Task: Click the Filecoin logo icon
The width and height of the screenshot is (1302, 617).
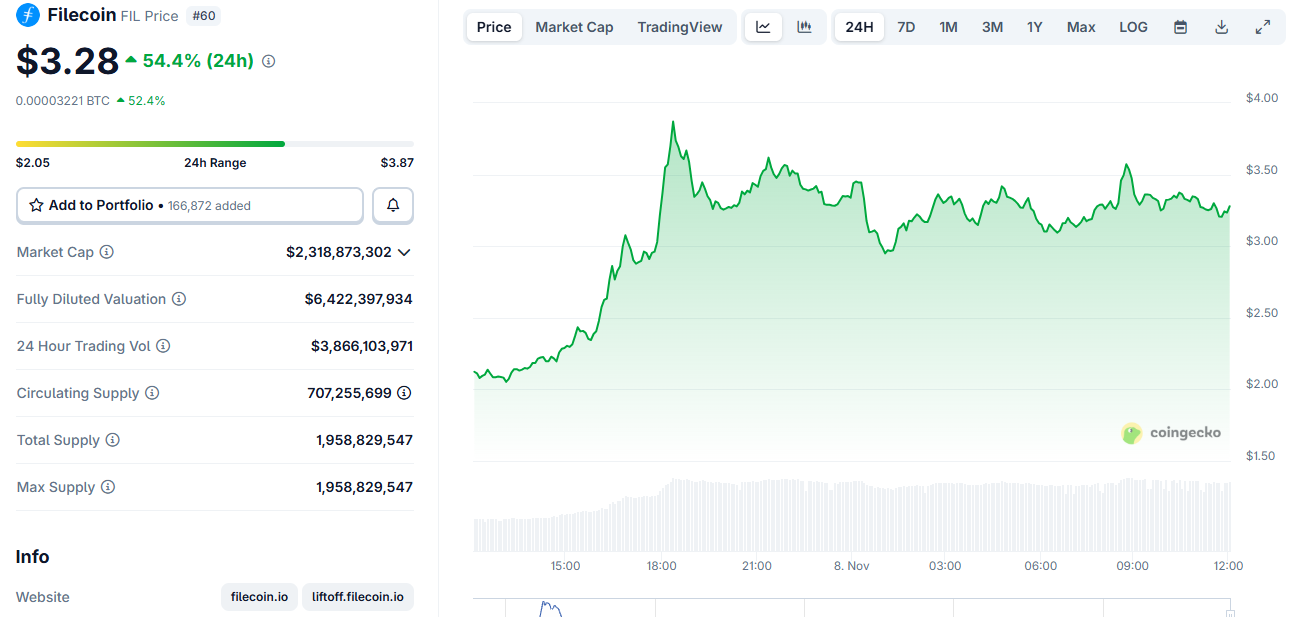Action: point(28,15)
